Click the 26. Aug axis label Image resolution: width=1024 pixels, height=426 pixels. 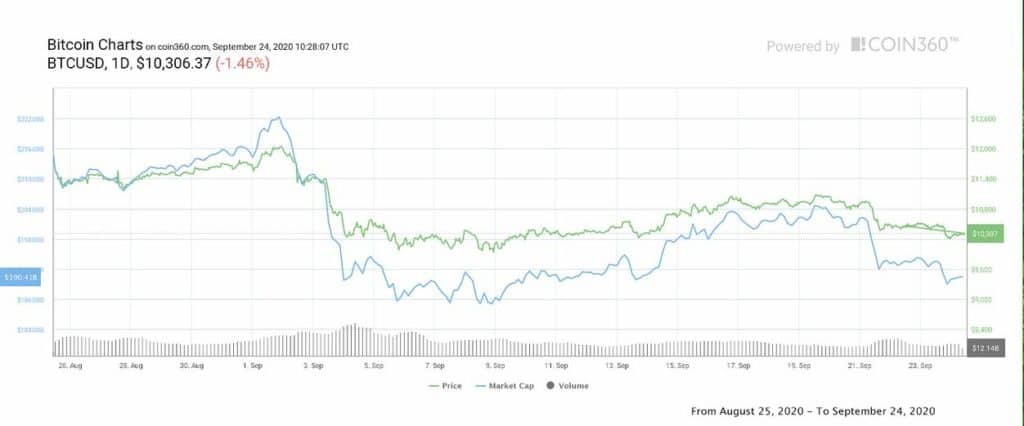point(71,366)
